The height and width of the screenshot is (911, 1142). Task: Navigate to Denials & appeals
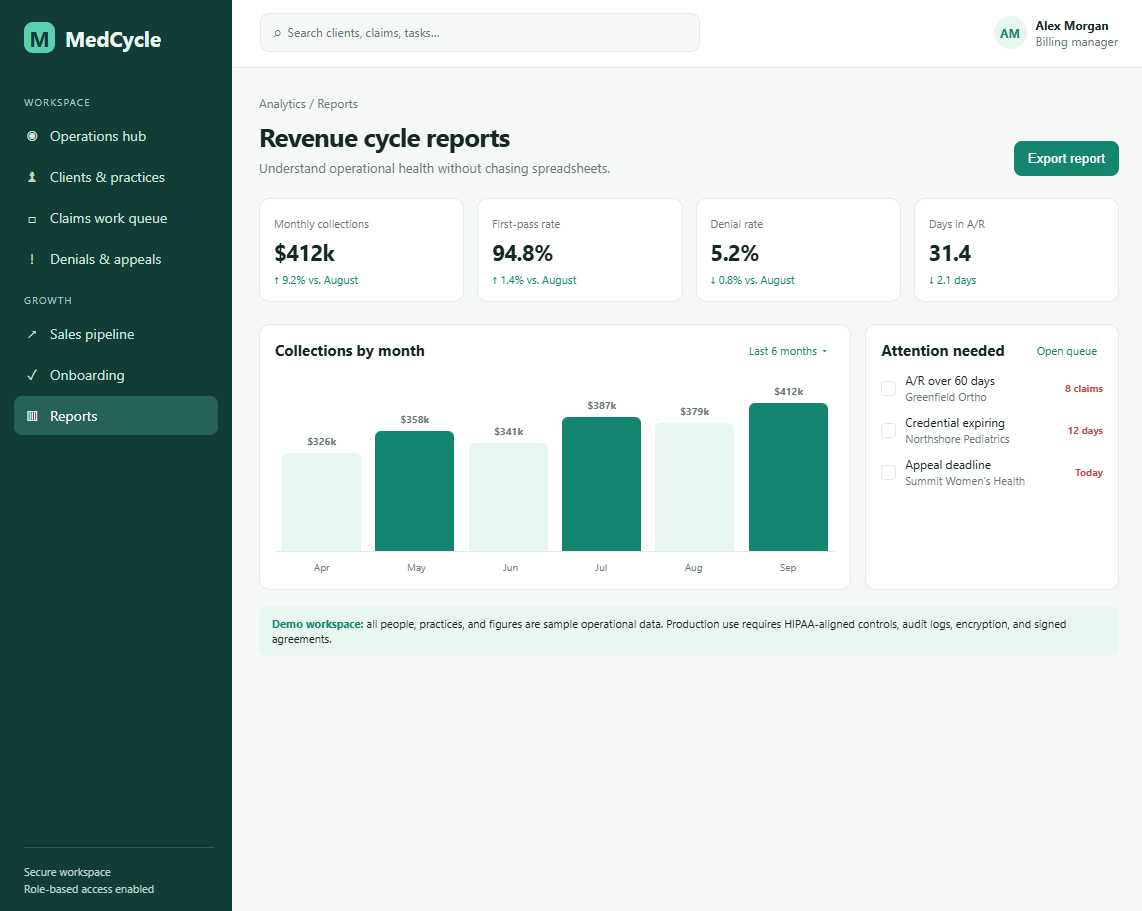click(116, 259)
